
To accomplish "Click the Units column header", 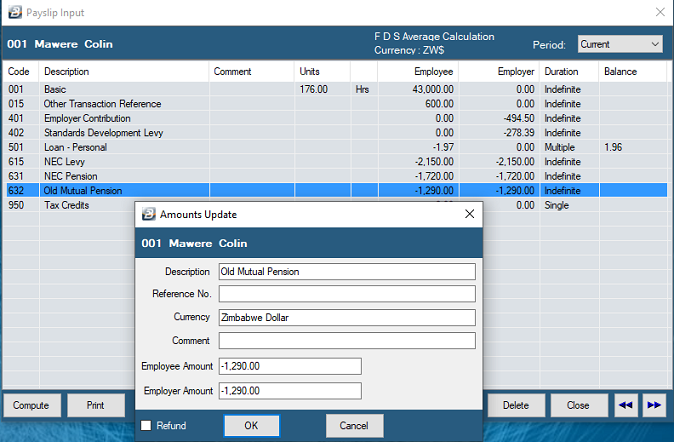I will tap(322, 71).
